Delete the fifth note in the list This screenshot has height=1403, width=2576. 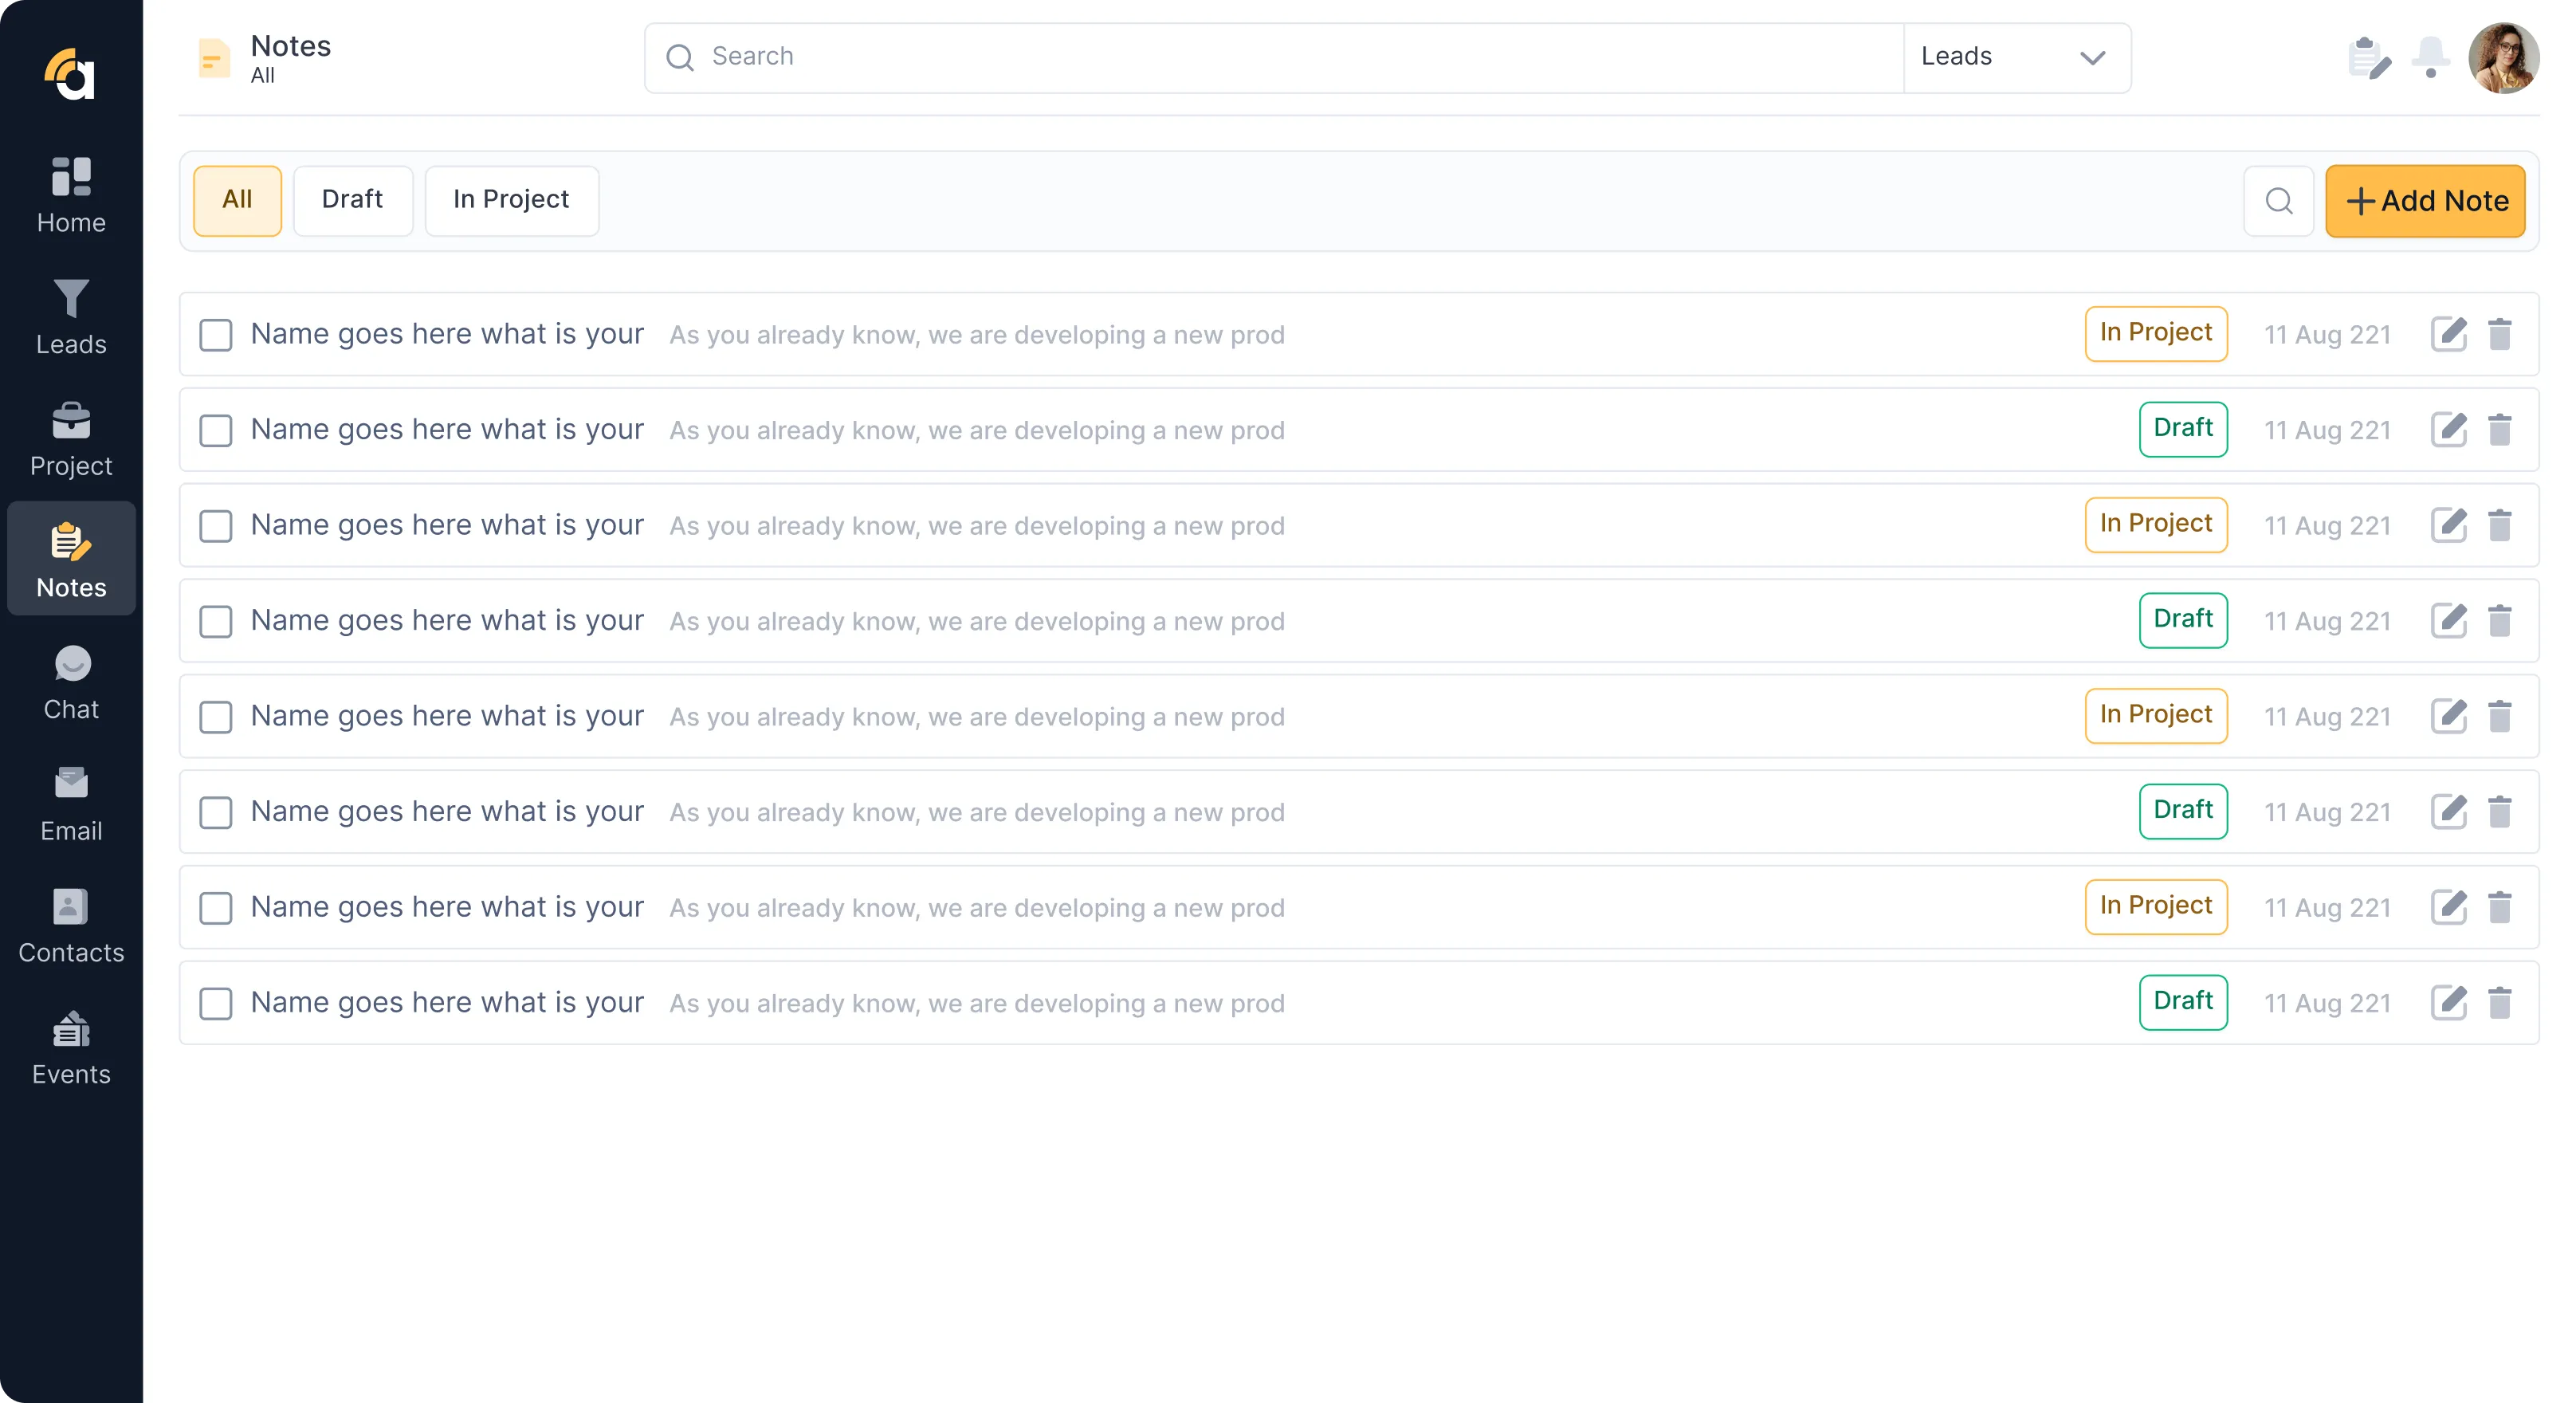coord(2500,716)
